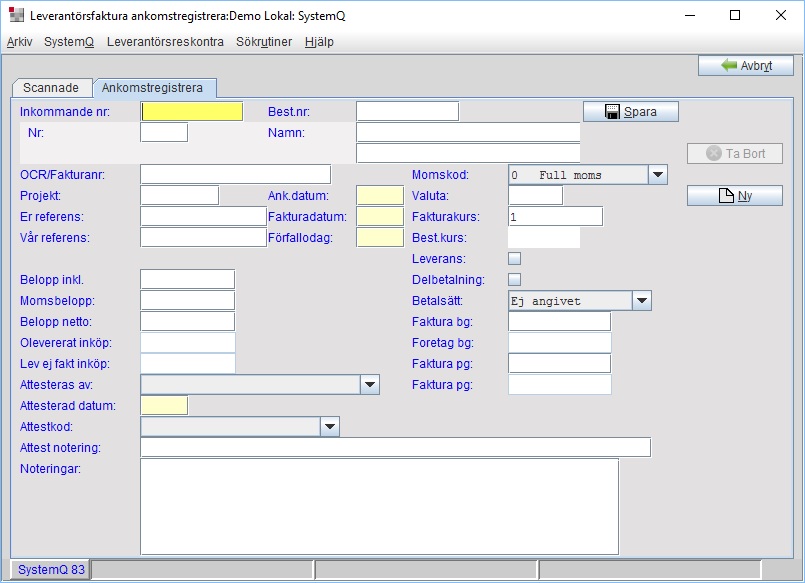
Task: Switch to the Scannade tab
Action: (x=50, y=88)
